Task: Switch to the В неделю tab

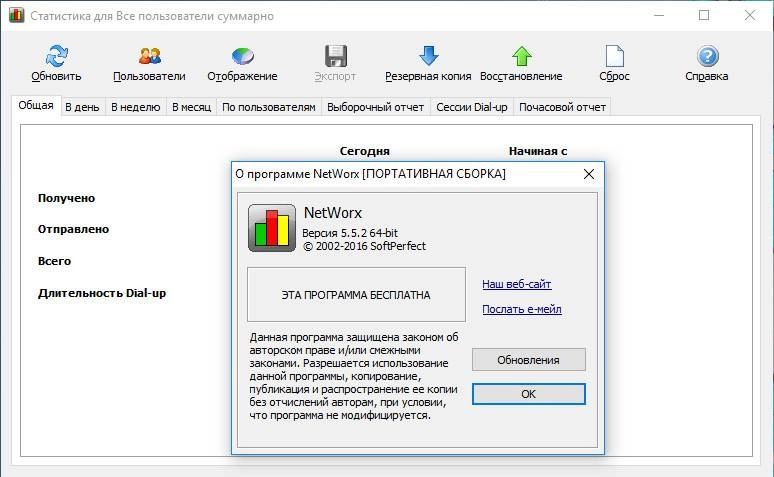Action: 136,107
